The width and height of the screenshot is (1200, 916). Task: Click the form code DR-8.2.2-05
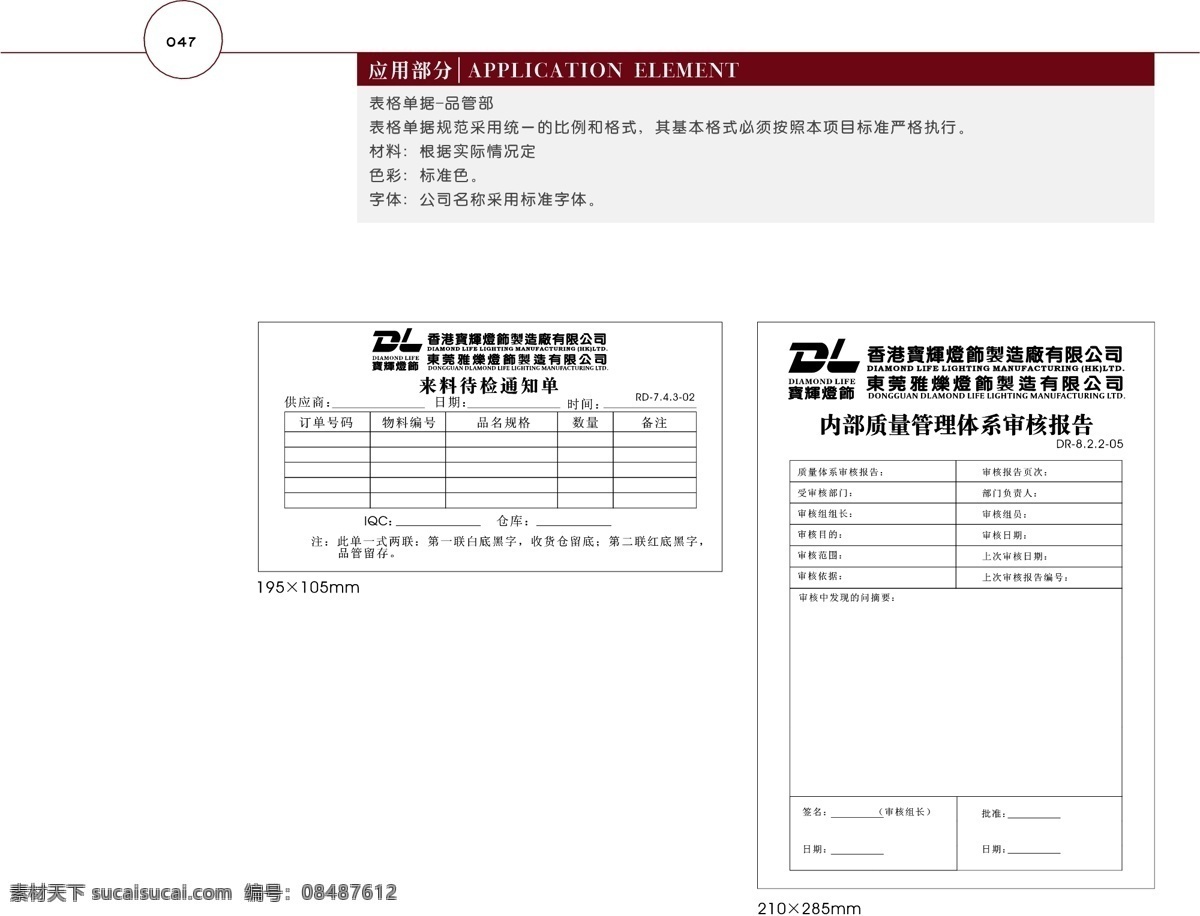(1090, 443)
